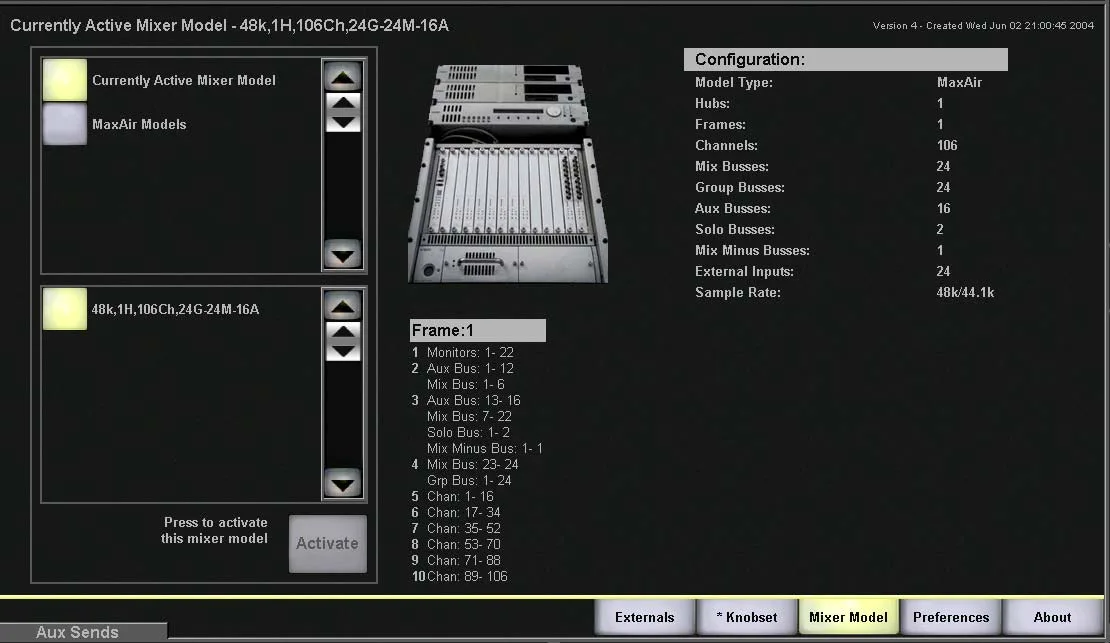Click the 'Currently Active Mixer Model' list label

pyautogui.click(x=183, y=80)
